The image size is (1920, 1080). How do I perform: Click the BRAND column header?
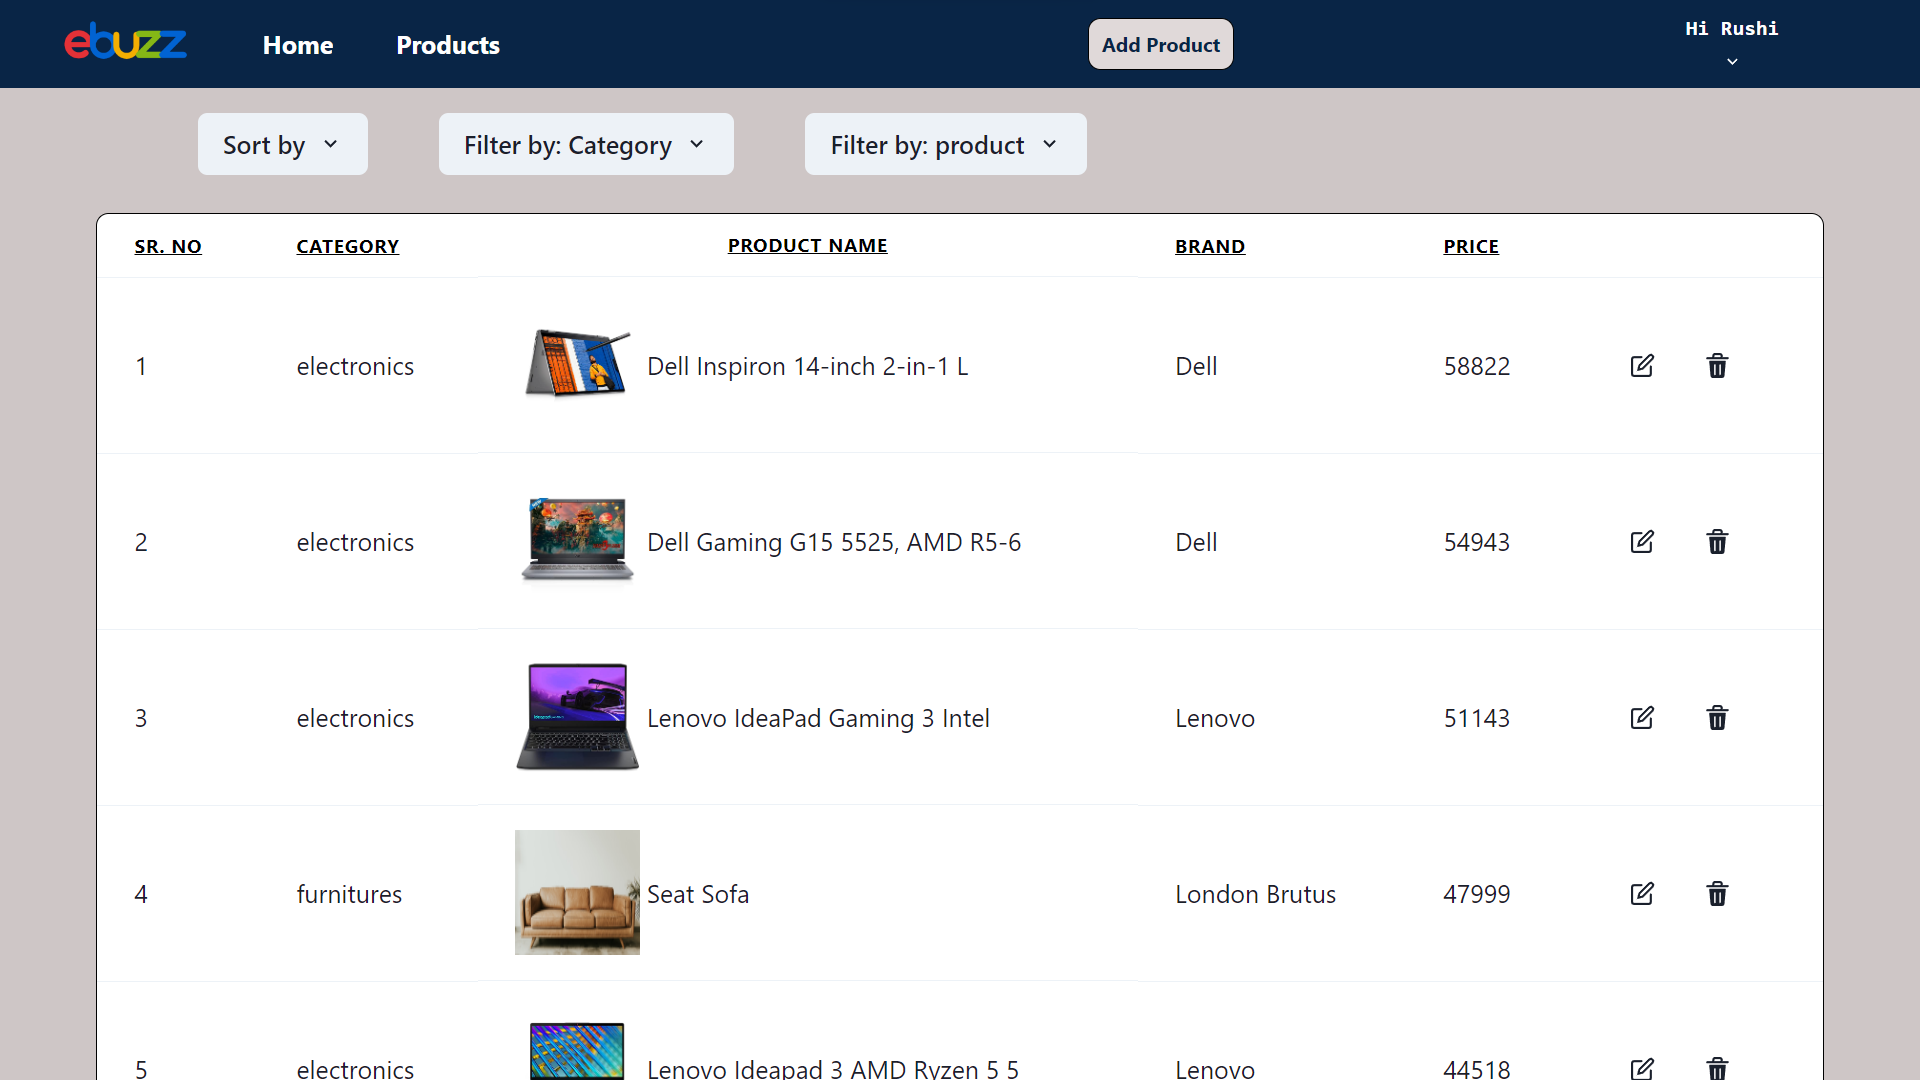[1210, 246]
